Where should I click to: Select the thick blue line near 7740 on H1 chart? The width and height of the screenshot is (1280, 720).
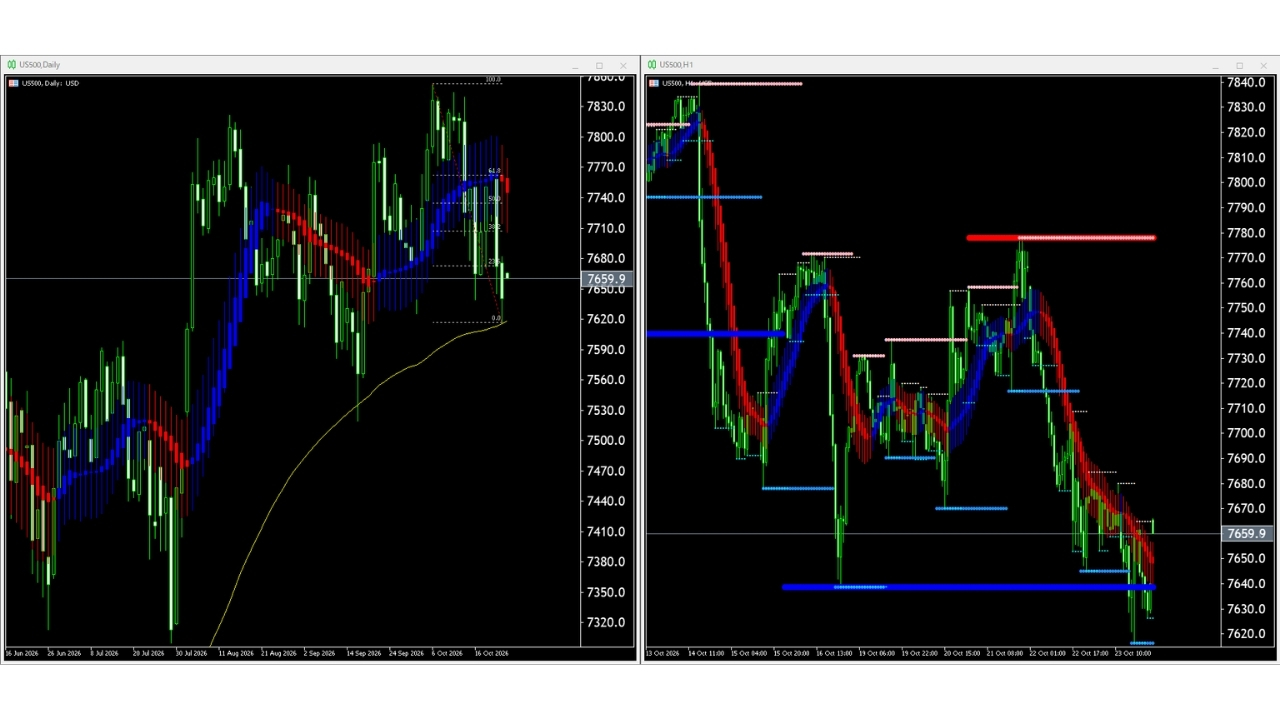click(x=715, y=333)
